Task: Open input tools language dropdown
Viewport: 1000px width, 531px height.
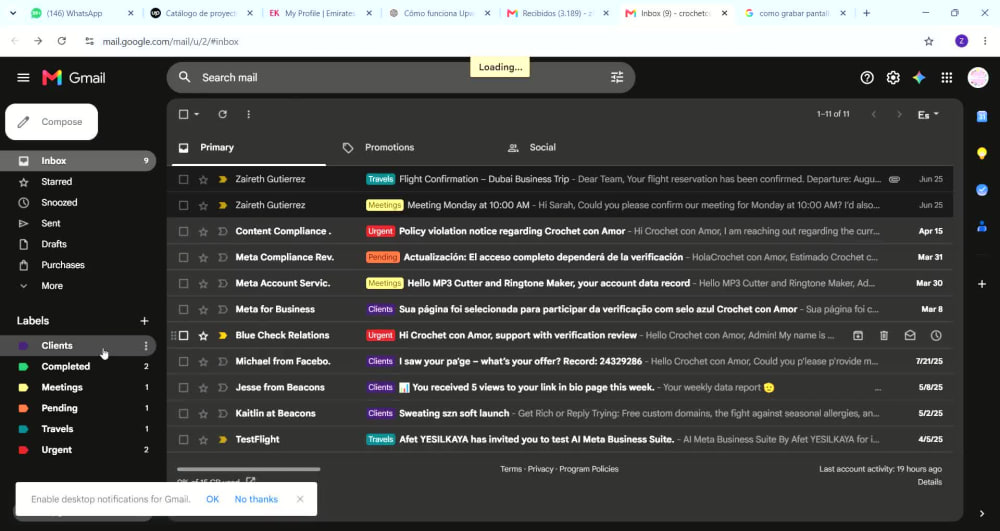Action: click(x=928, y=115)
